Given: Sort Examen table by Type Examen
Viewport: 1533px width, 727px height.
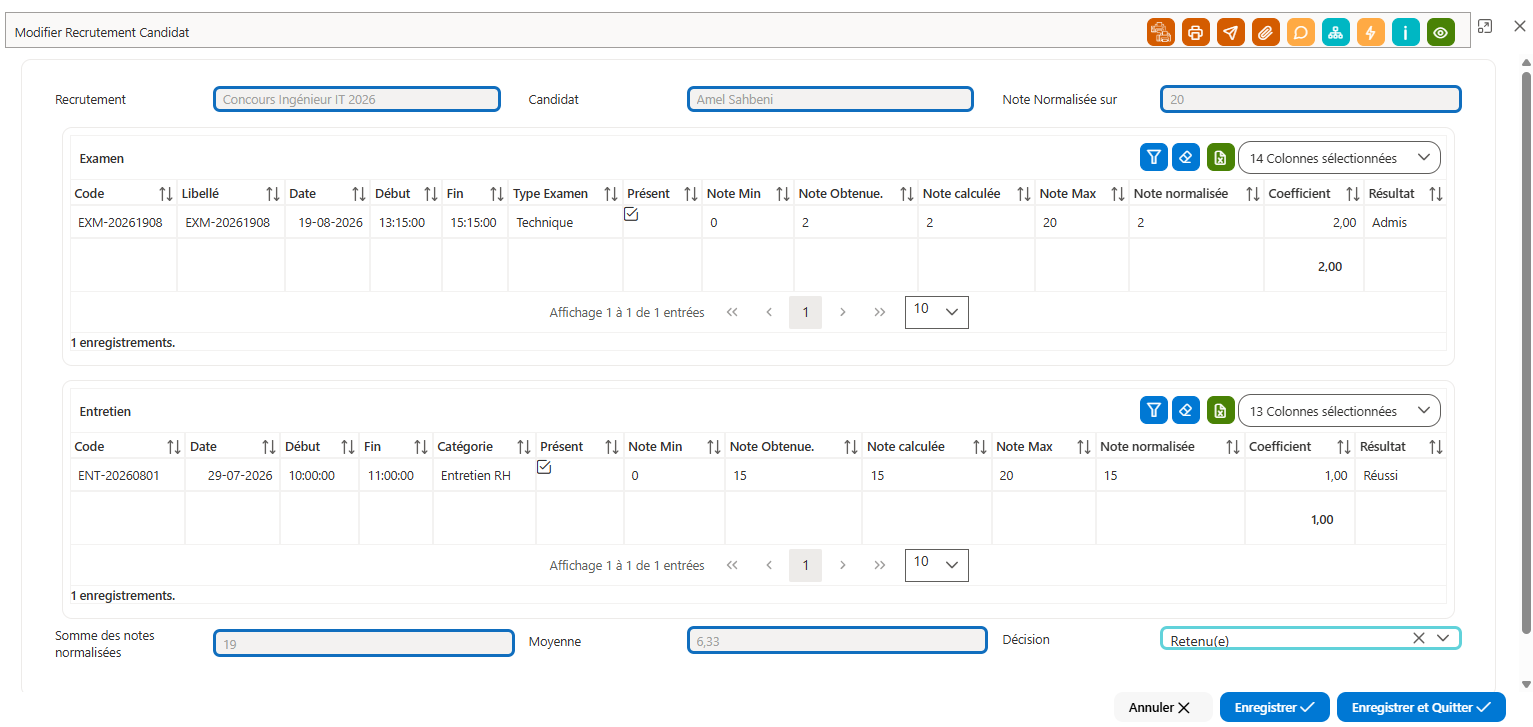Looking at the screenshot, I should coord(611,193).
